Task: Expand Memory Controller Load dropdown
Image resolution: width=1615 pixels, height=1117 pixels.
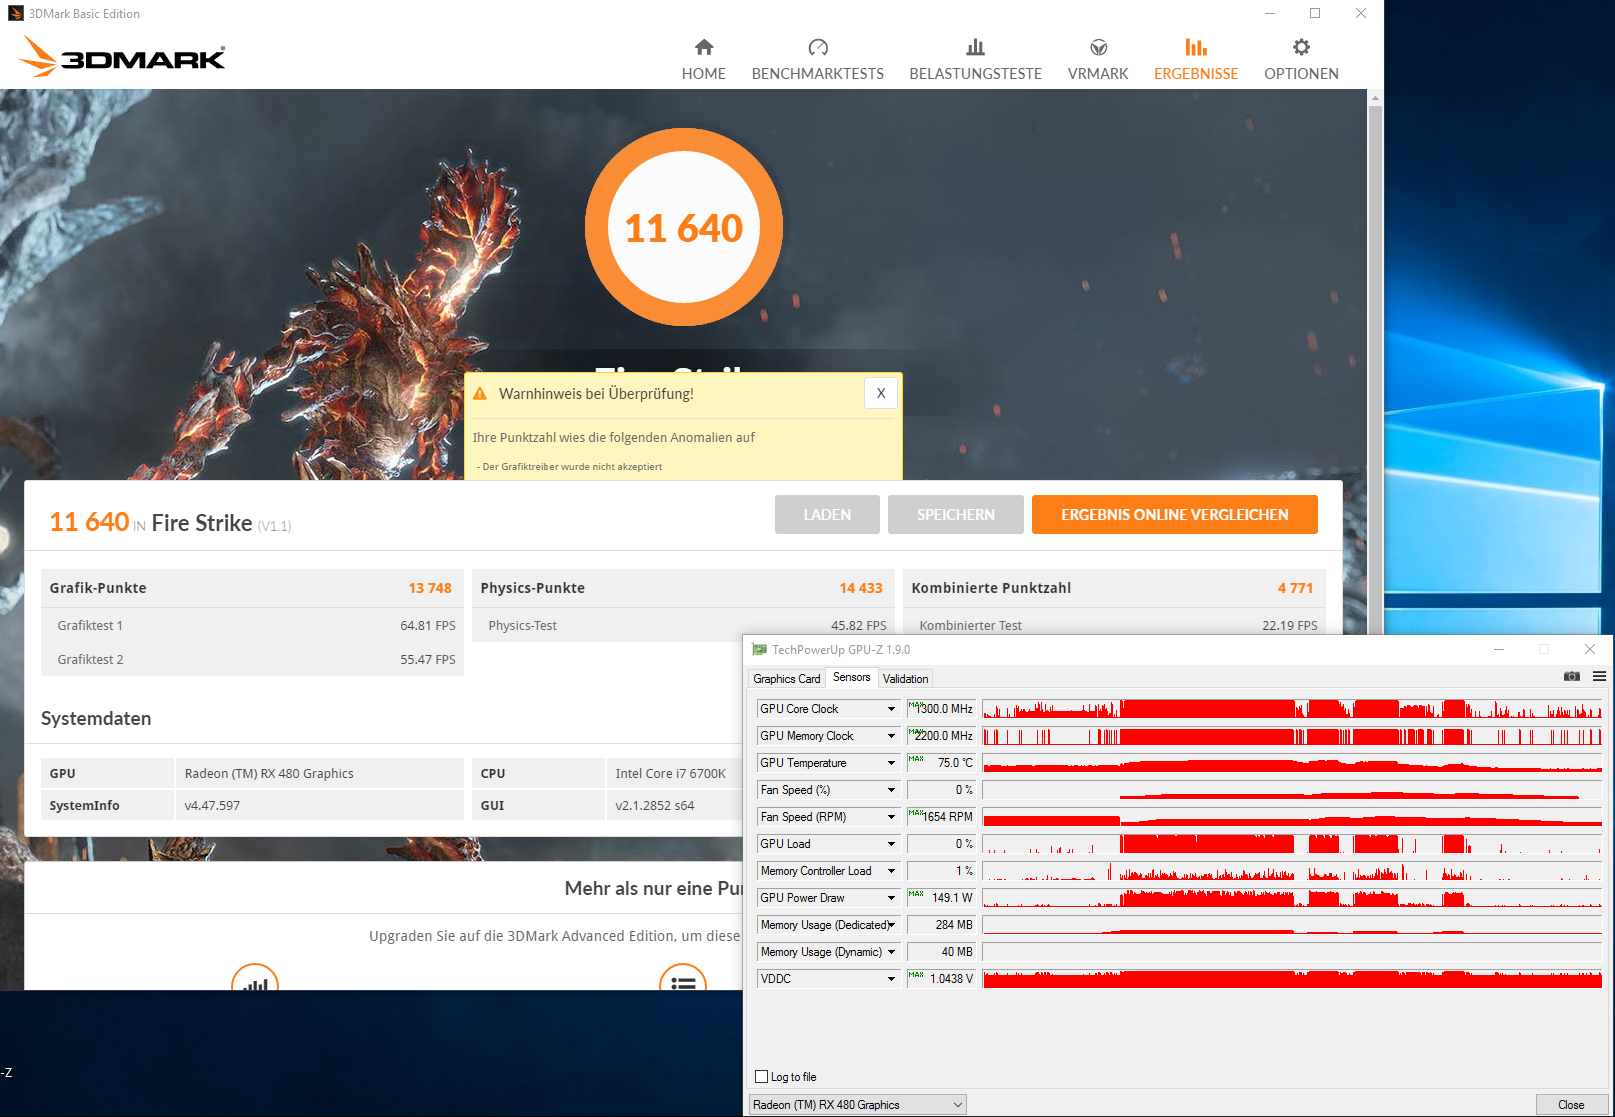Action: [x=891, y=871]
